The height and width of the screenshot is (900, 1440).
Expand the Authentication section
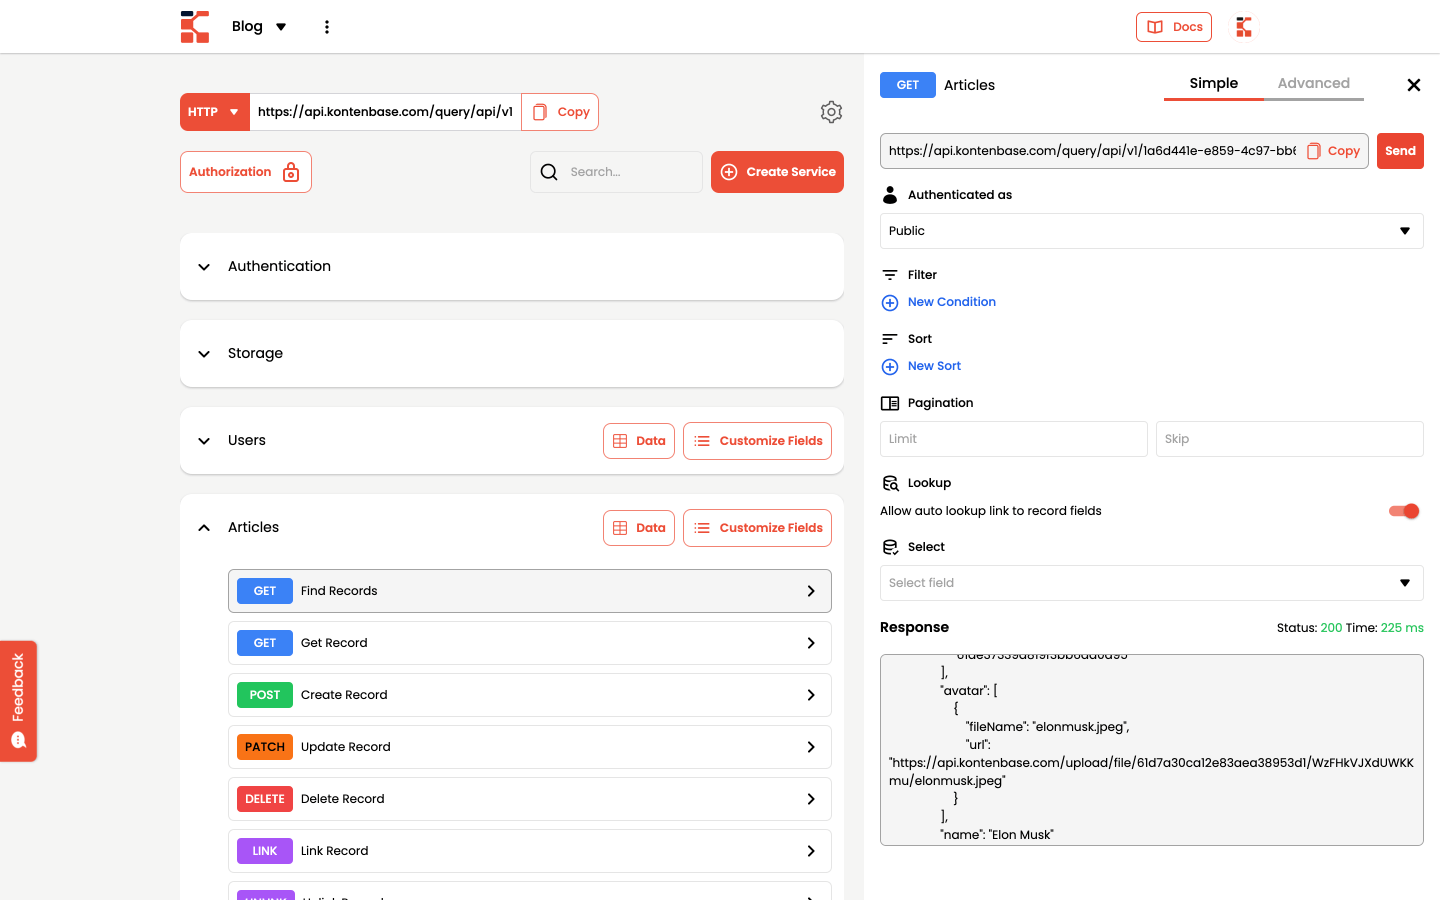(x=204, y=267)
